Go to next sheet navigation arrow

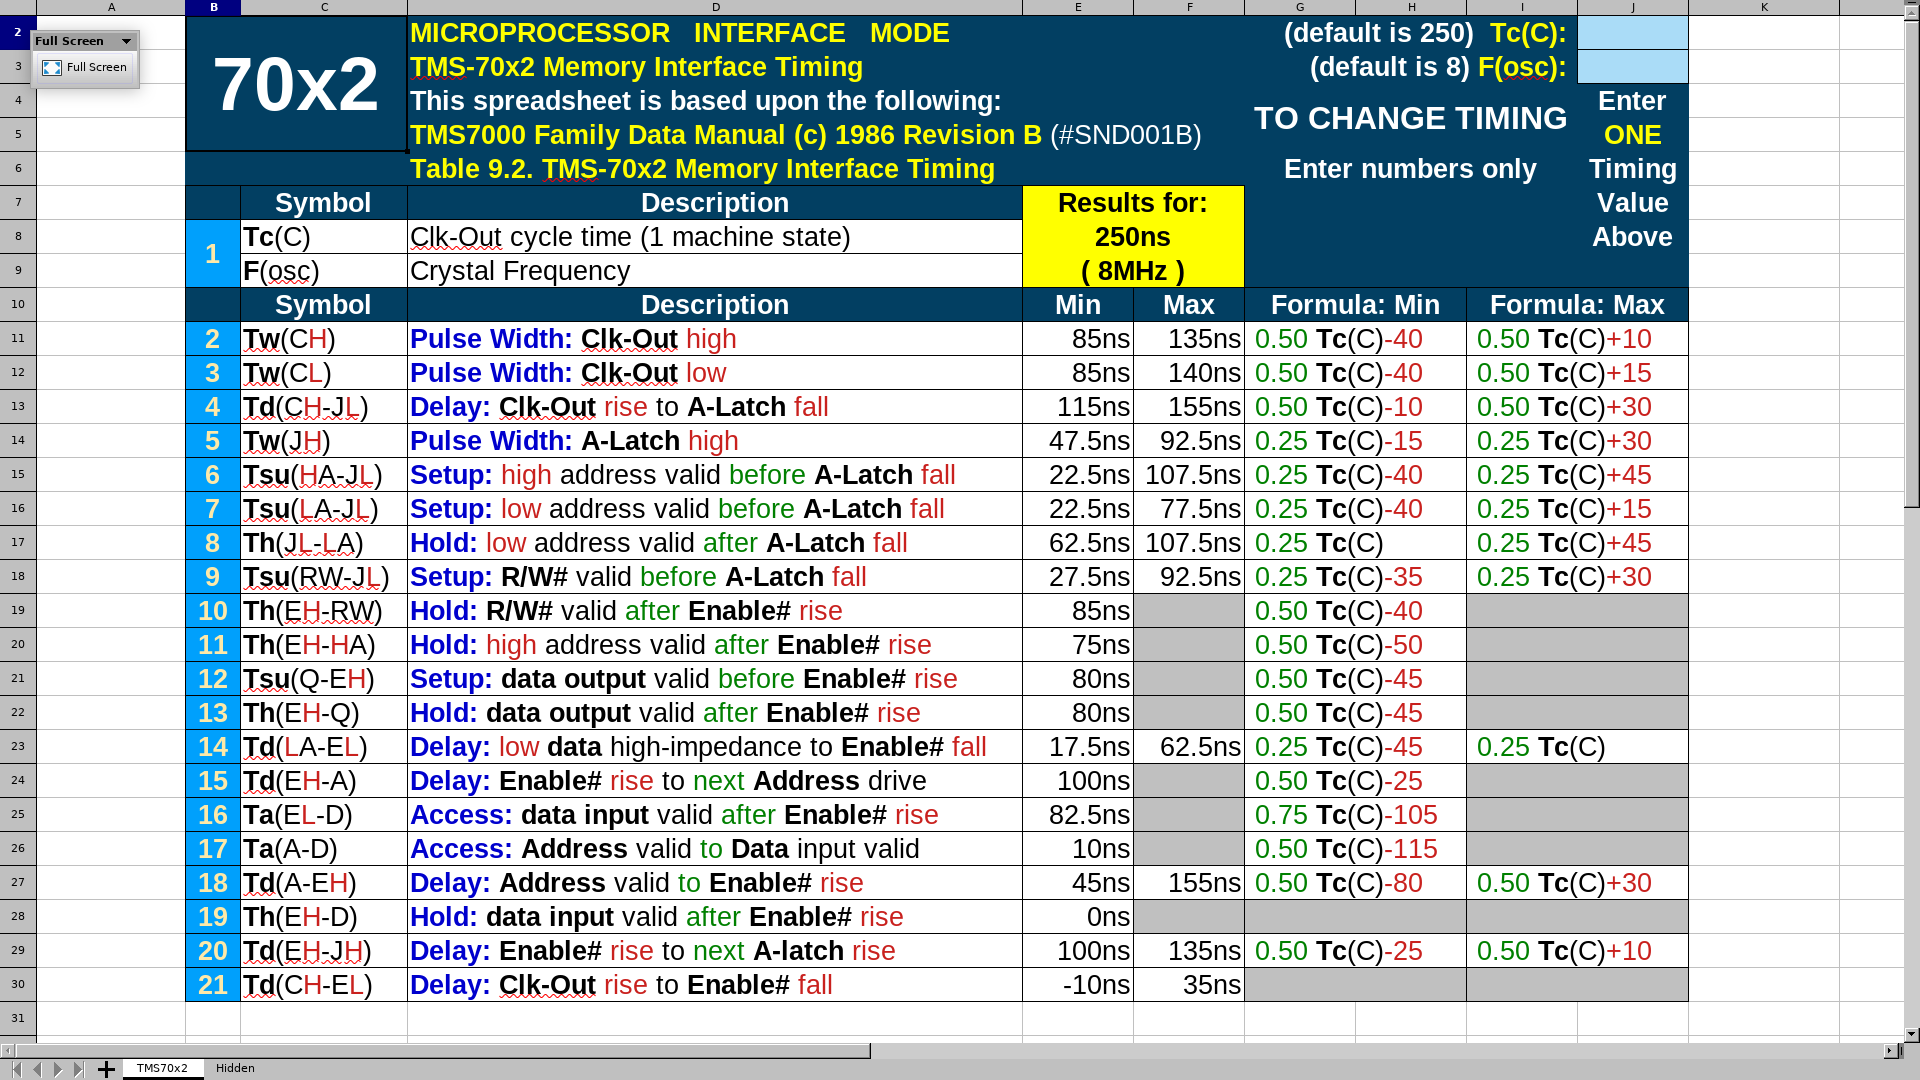tap(58, 1069)
